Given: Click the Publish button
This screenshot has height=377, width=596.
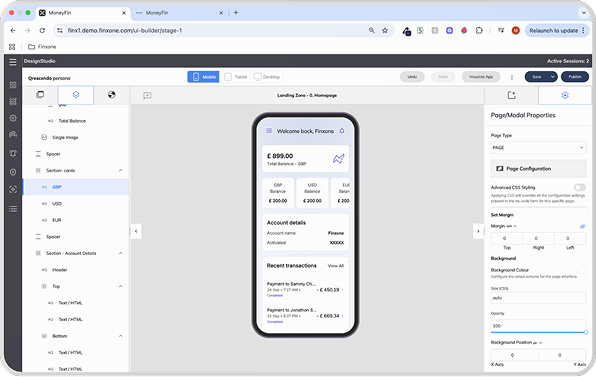Looking at the screenshot, I should pos(575,77).
